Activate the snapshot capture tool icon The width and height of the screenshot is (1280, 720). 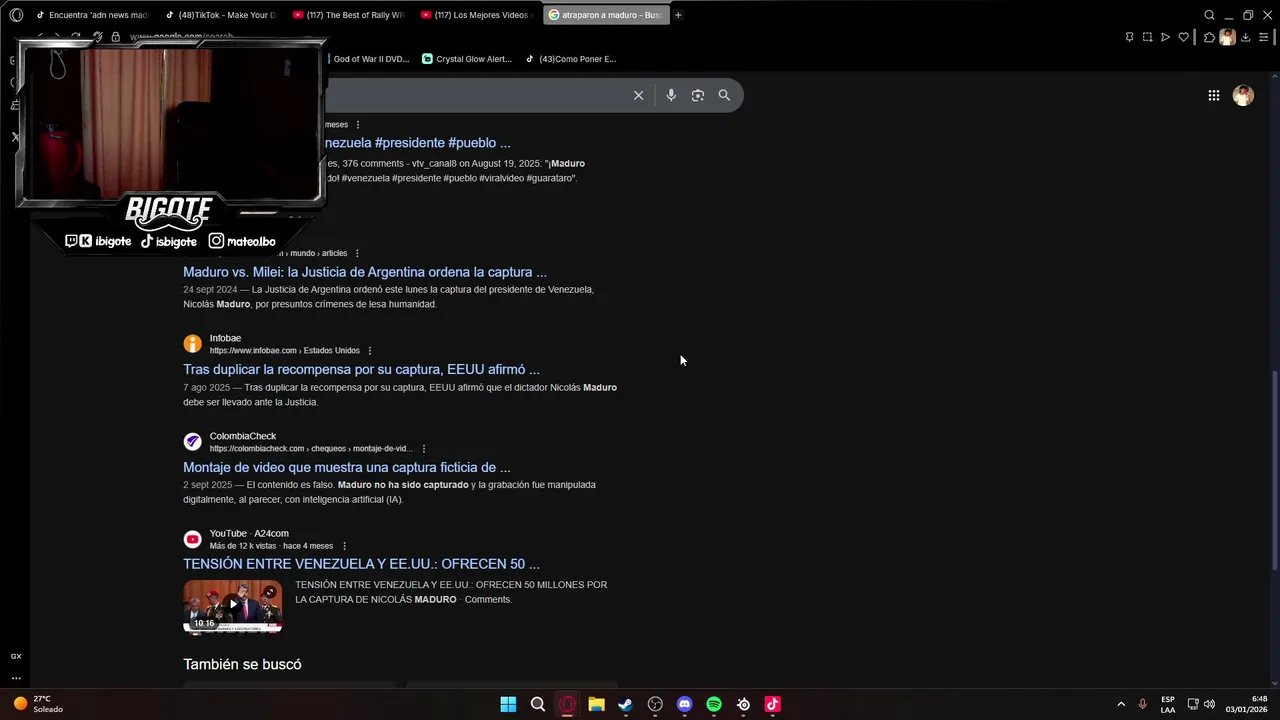point(1147,37)
